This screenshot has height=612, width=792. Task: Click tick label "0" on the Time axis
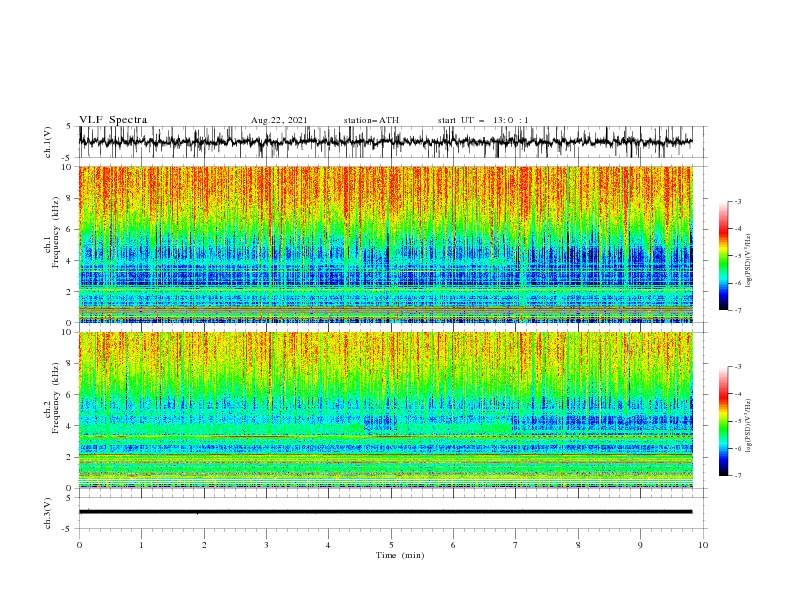coord(79,545)
